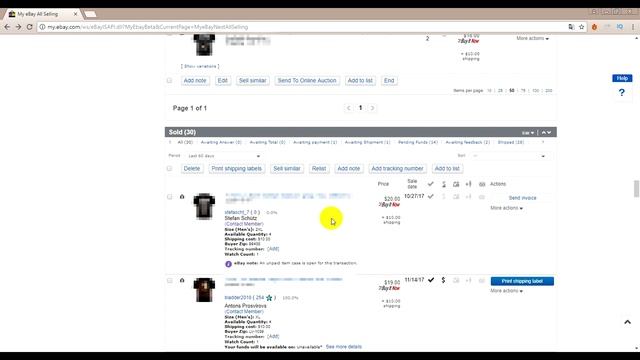This screenshot has width=640, height=360.
Task: Reload the eBay page
Action: (x=29, y=27)
